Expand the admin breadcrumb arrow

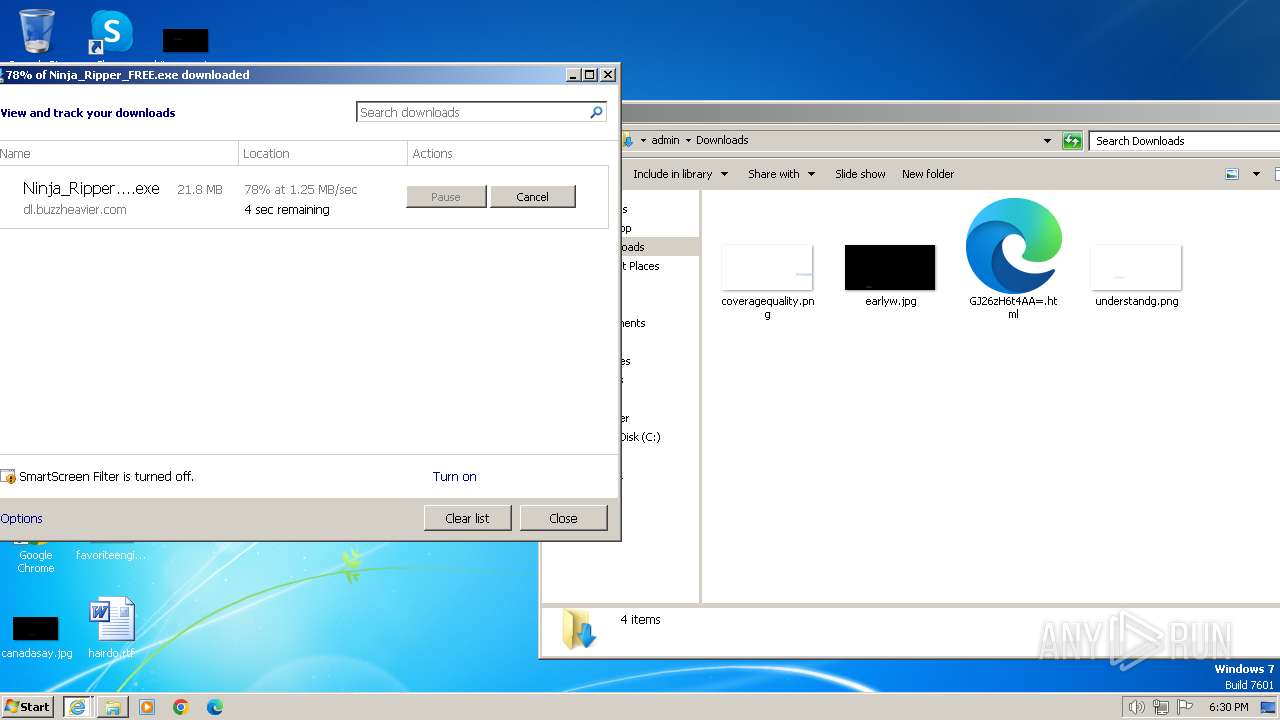click(x=687, y=141)
